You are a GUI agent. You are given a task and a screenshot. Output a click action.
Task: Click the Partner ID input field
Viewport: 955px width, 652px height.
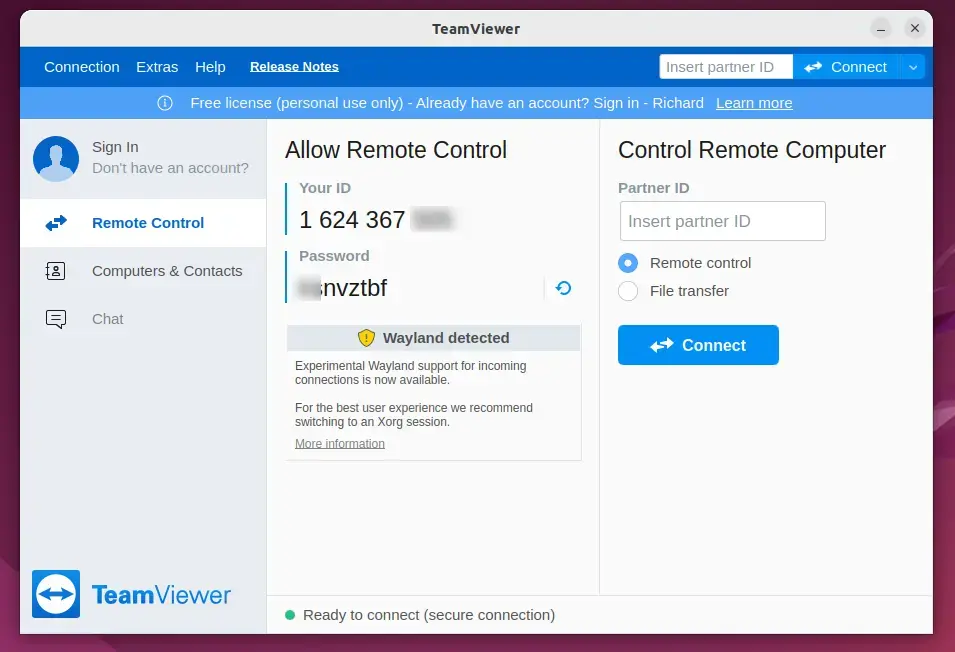click(x=722, y=221)
